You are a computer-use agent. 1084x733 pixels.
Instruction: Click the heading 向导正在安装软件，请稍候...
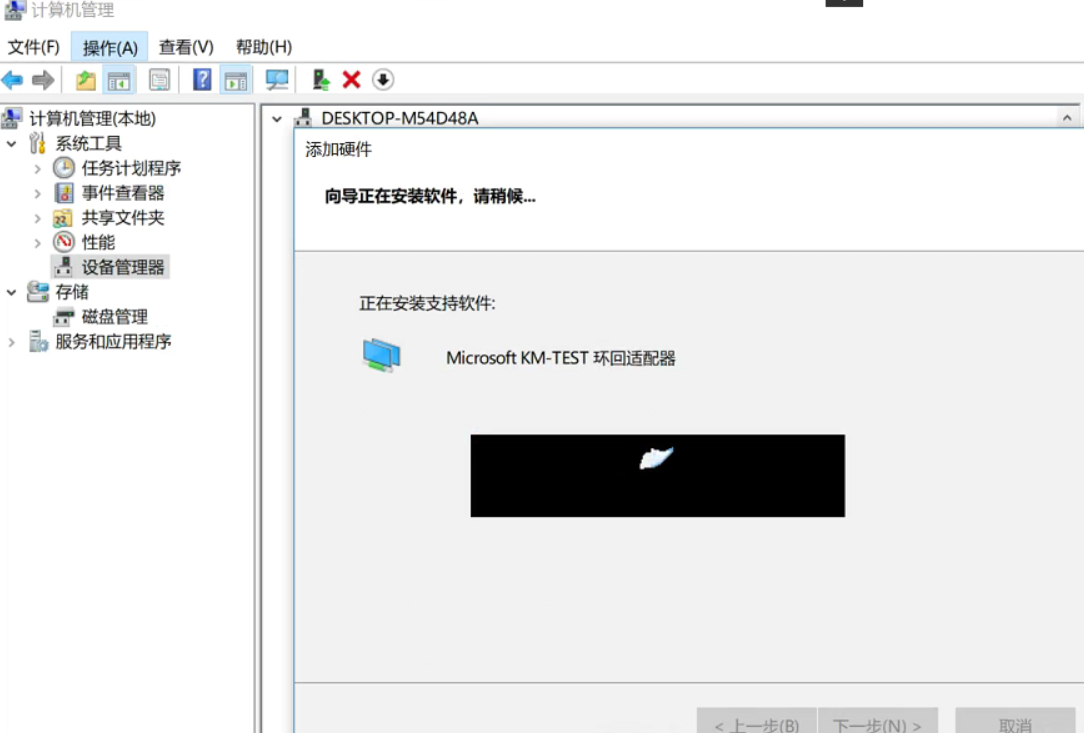[430, 197]
